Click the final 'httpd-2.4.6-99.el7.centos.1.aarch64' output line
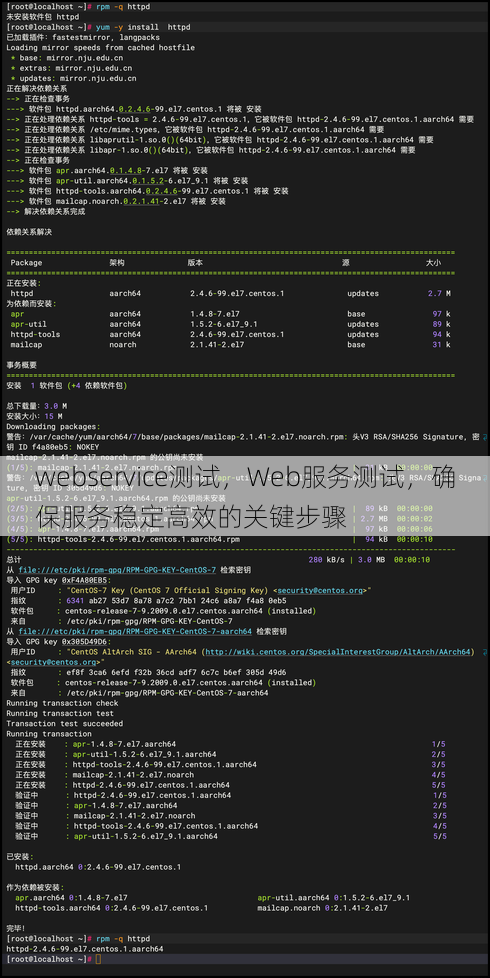490x978 pixels. click(x=85, y=949)
